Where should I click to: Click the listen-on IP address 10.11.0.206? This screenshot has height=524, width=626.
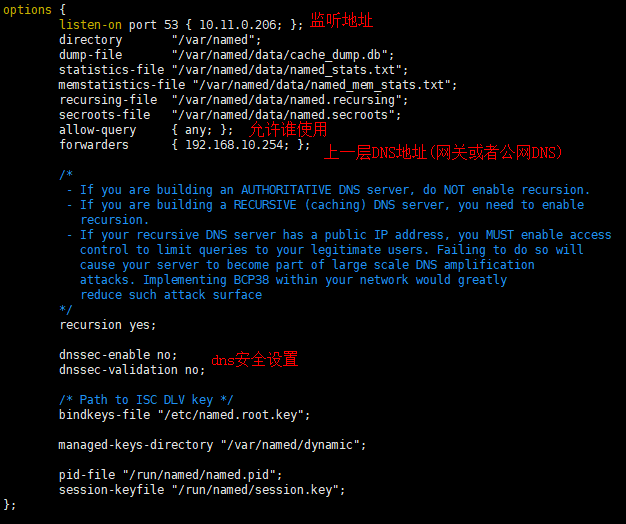[x=237, y=25]
